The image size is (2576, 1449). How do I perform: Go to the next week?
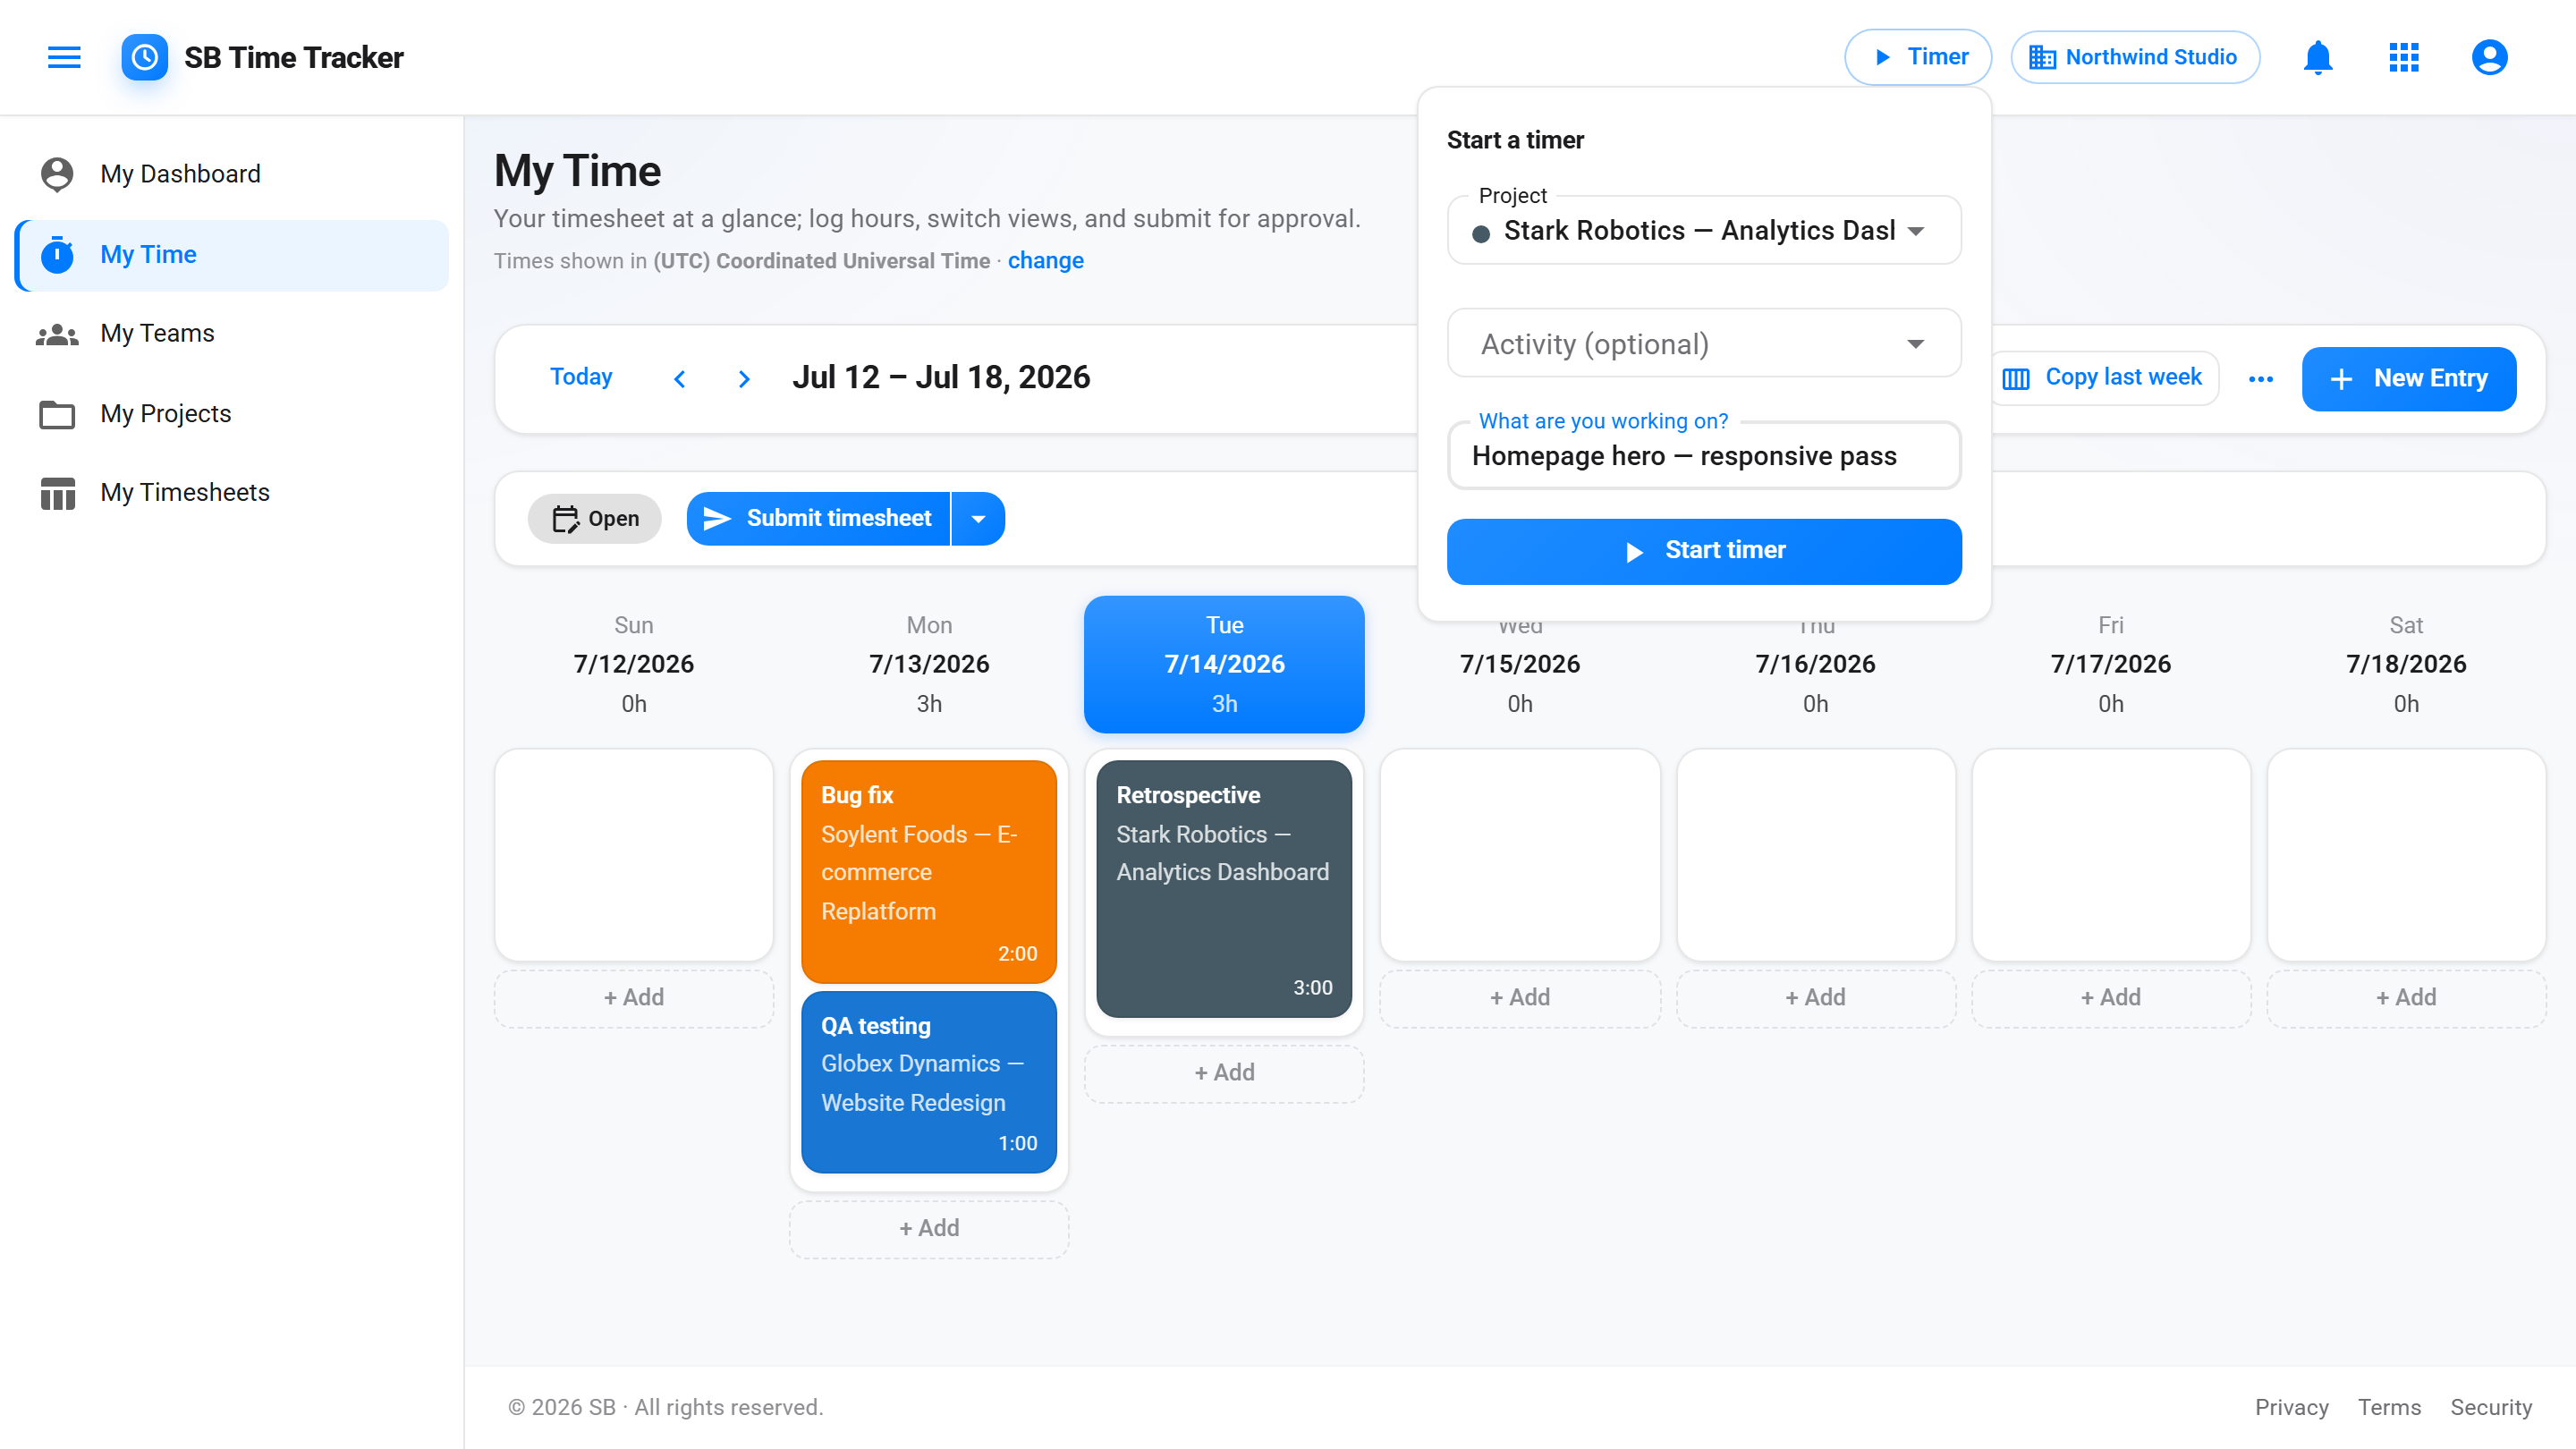pos(743,378)
